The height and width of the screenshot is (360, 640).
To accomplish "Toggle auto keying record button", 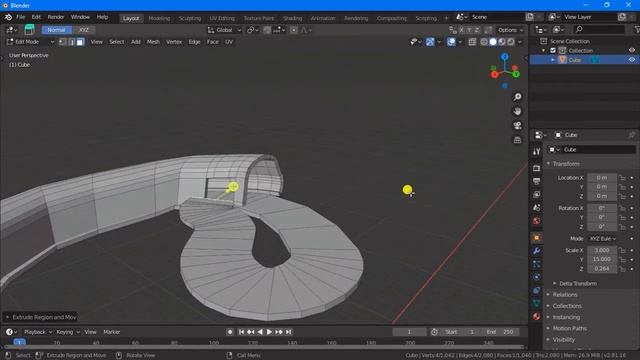I will pyautogui.click(x=230, y=332).
